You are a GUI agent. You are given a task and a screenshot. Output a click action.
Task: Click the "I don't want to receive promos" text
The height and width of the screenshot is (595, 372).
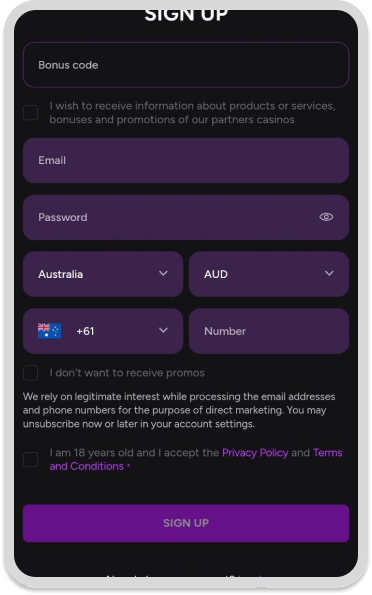click(127, 373)
